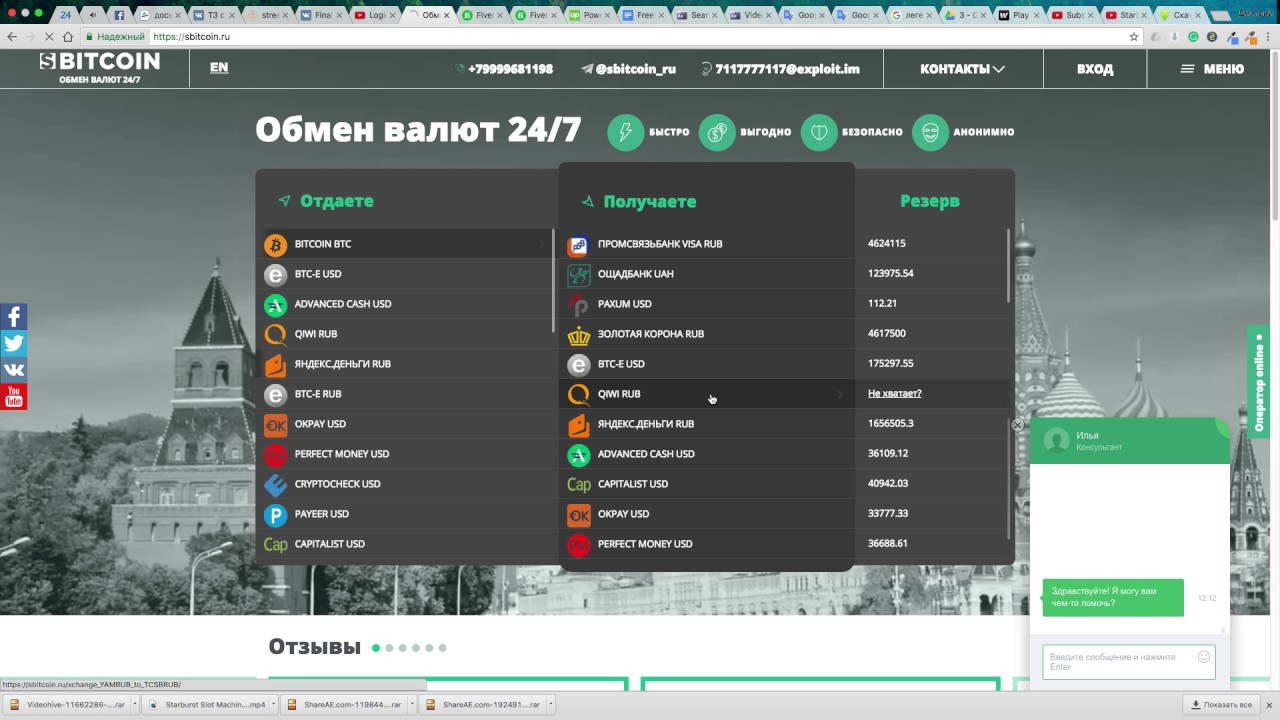This screenshot has width=1280, height=720.
Task: Click the last reviews carousel dot
Action: click(x=442, y=648)
